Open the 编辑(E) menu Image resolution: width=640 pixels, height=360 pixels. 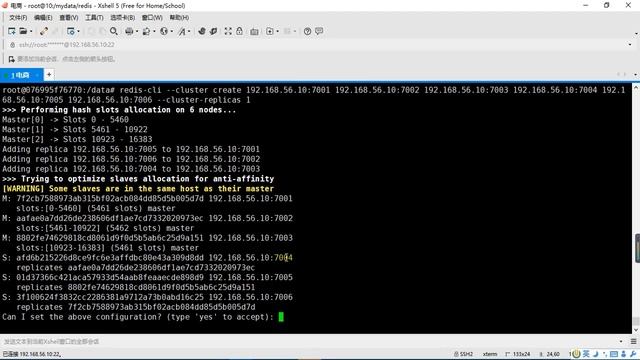[43, 18]
